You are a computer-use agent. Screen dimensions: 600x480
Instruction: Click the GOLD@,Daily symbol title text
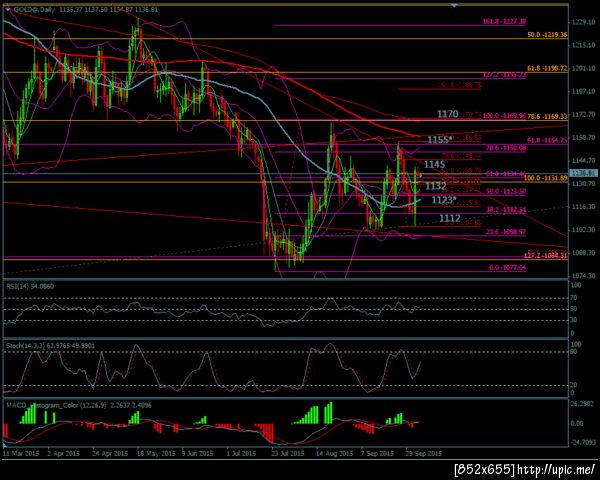(x=35, y=10)
